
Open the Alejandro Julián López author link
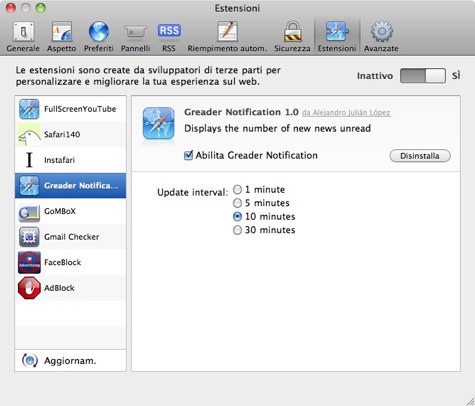[346, 113]
